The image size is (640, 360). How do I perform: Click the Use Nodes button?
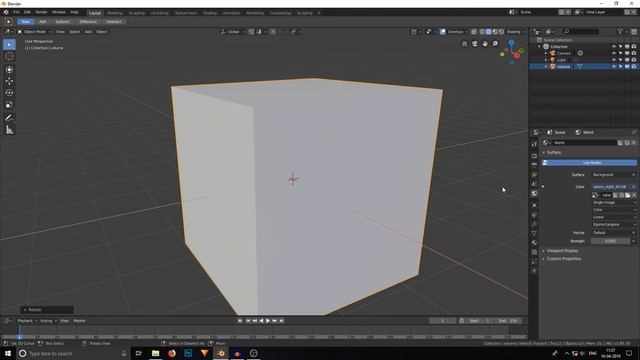click(x=589, y=163)
